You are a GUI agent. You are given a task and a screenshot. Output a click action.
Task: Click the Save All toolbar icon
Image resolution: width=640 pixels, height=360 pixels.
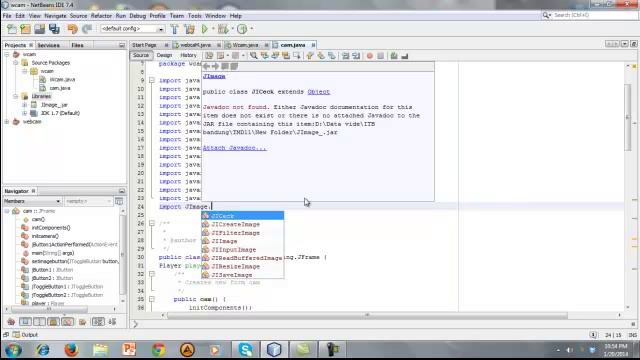pos(54,29)
